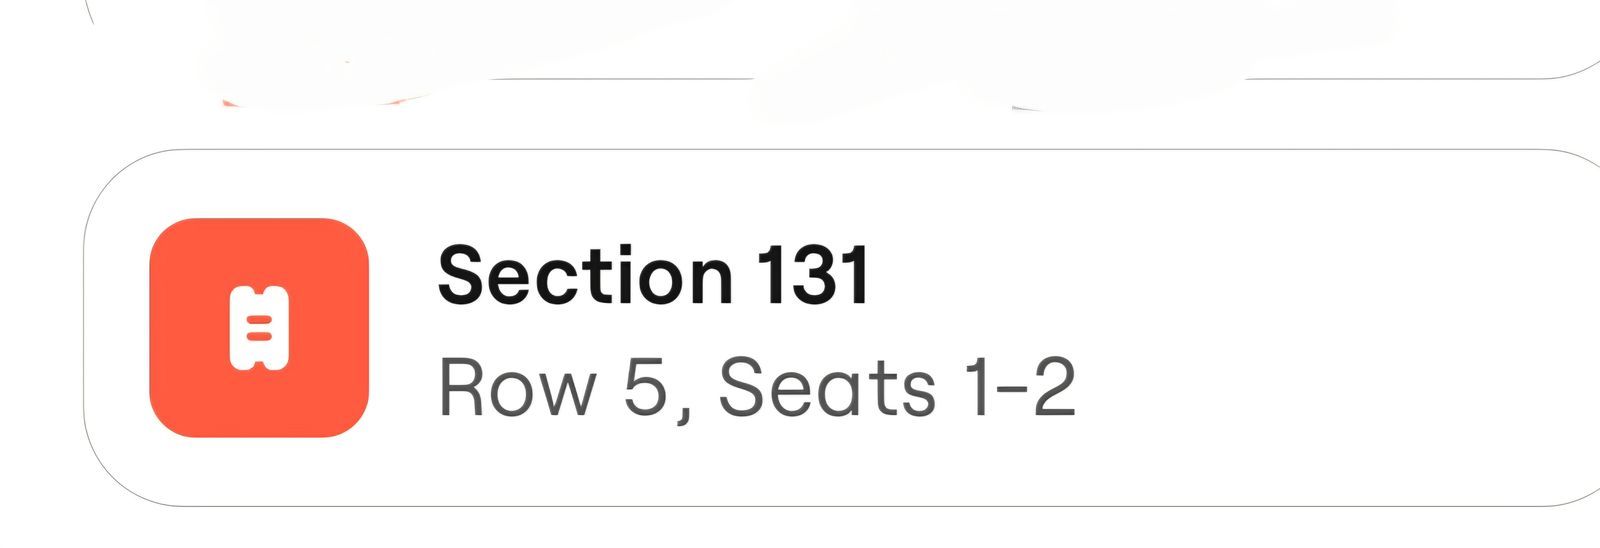Click the redacted card above Section 131
Image resolution: width=1600 pixels, height=548 pixels.
pos(800,40)
